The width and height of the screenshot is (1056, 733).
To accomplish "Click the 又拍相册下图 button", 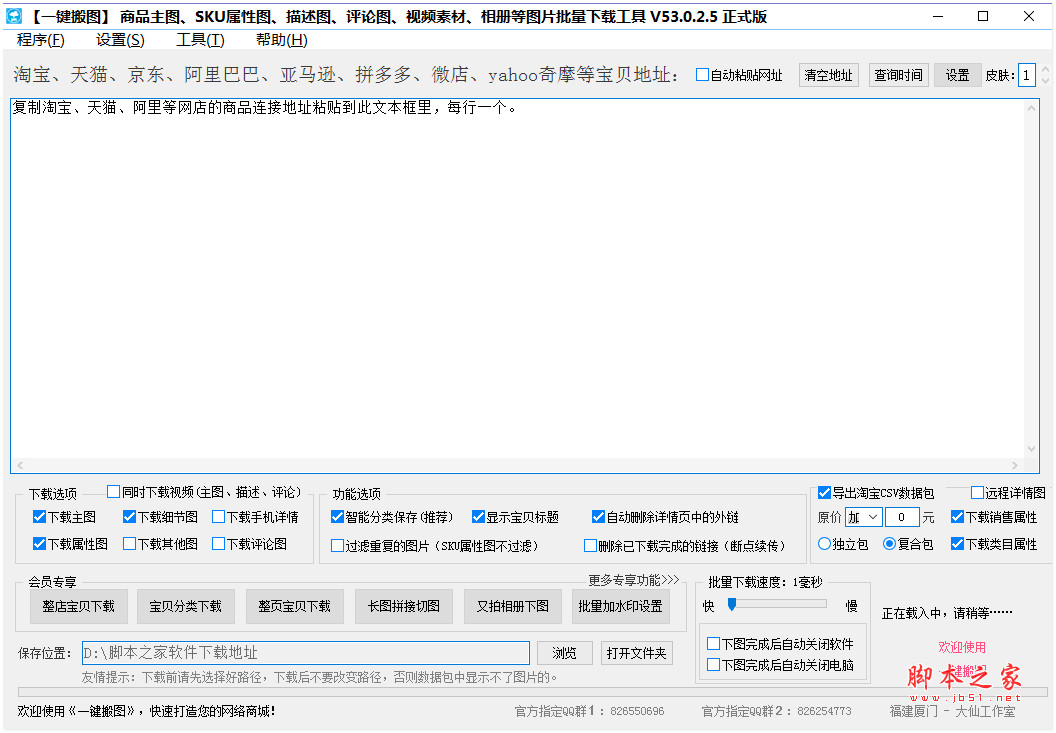I will pos(513,606).
